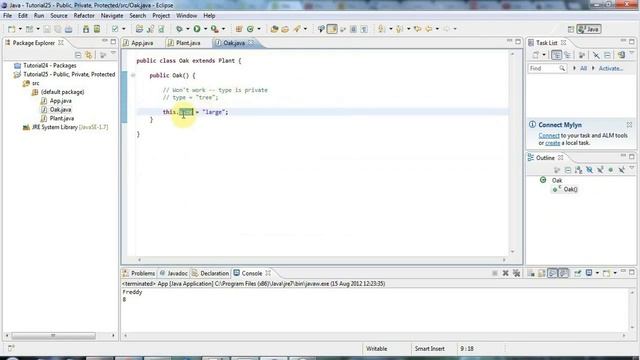Open Outline view menu triangle

[631, 168]
